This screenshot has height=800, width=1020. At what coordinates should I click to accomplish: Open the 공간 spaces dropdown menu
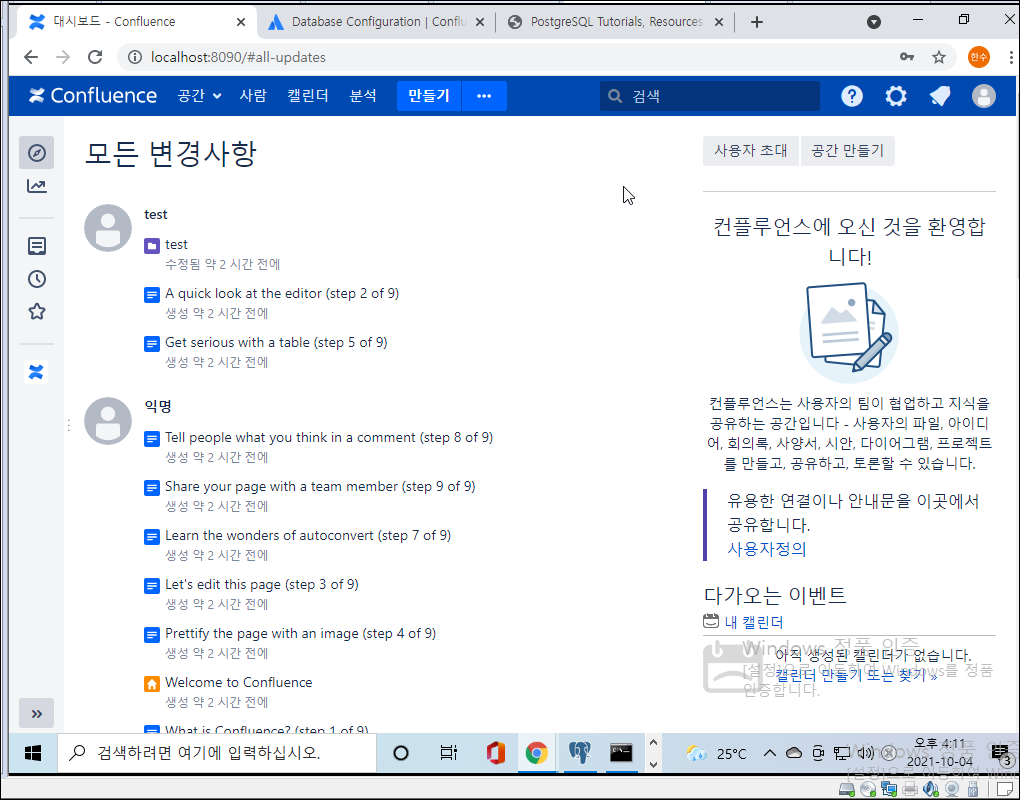click(x=199, y=96)
